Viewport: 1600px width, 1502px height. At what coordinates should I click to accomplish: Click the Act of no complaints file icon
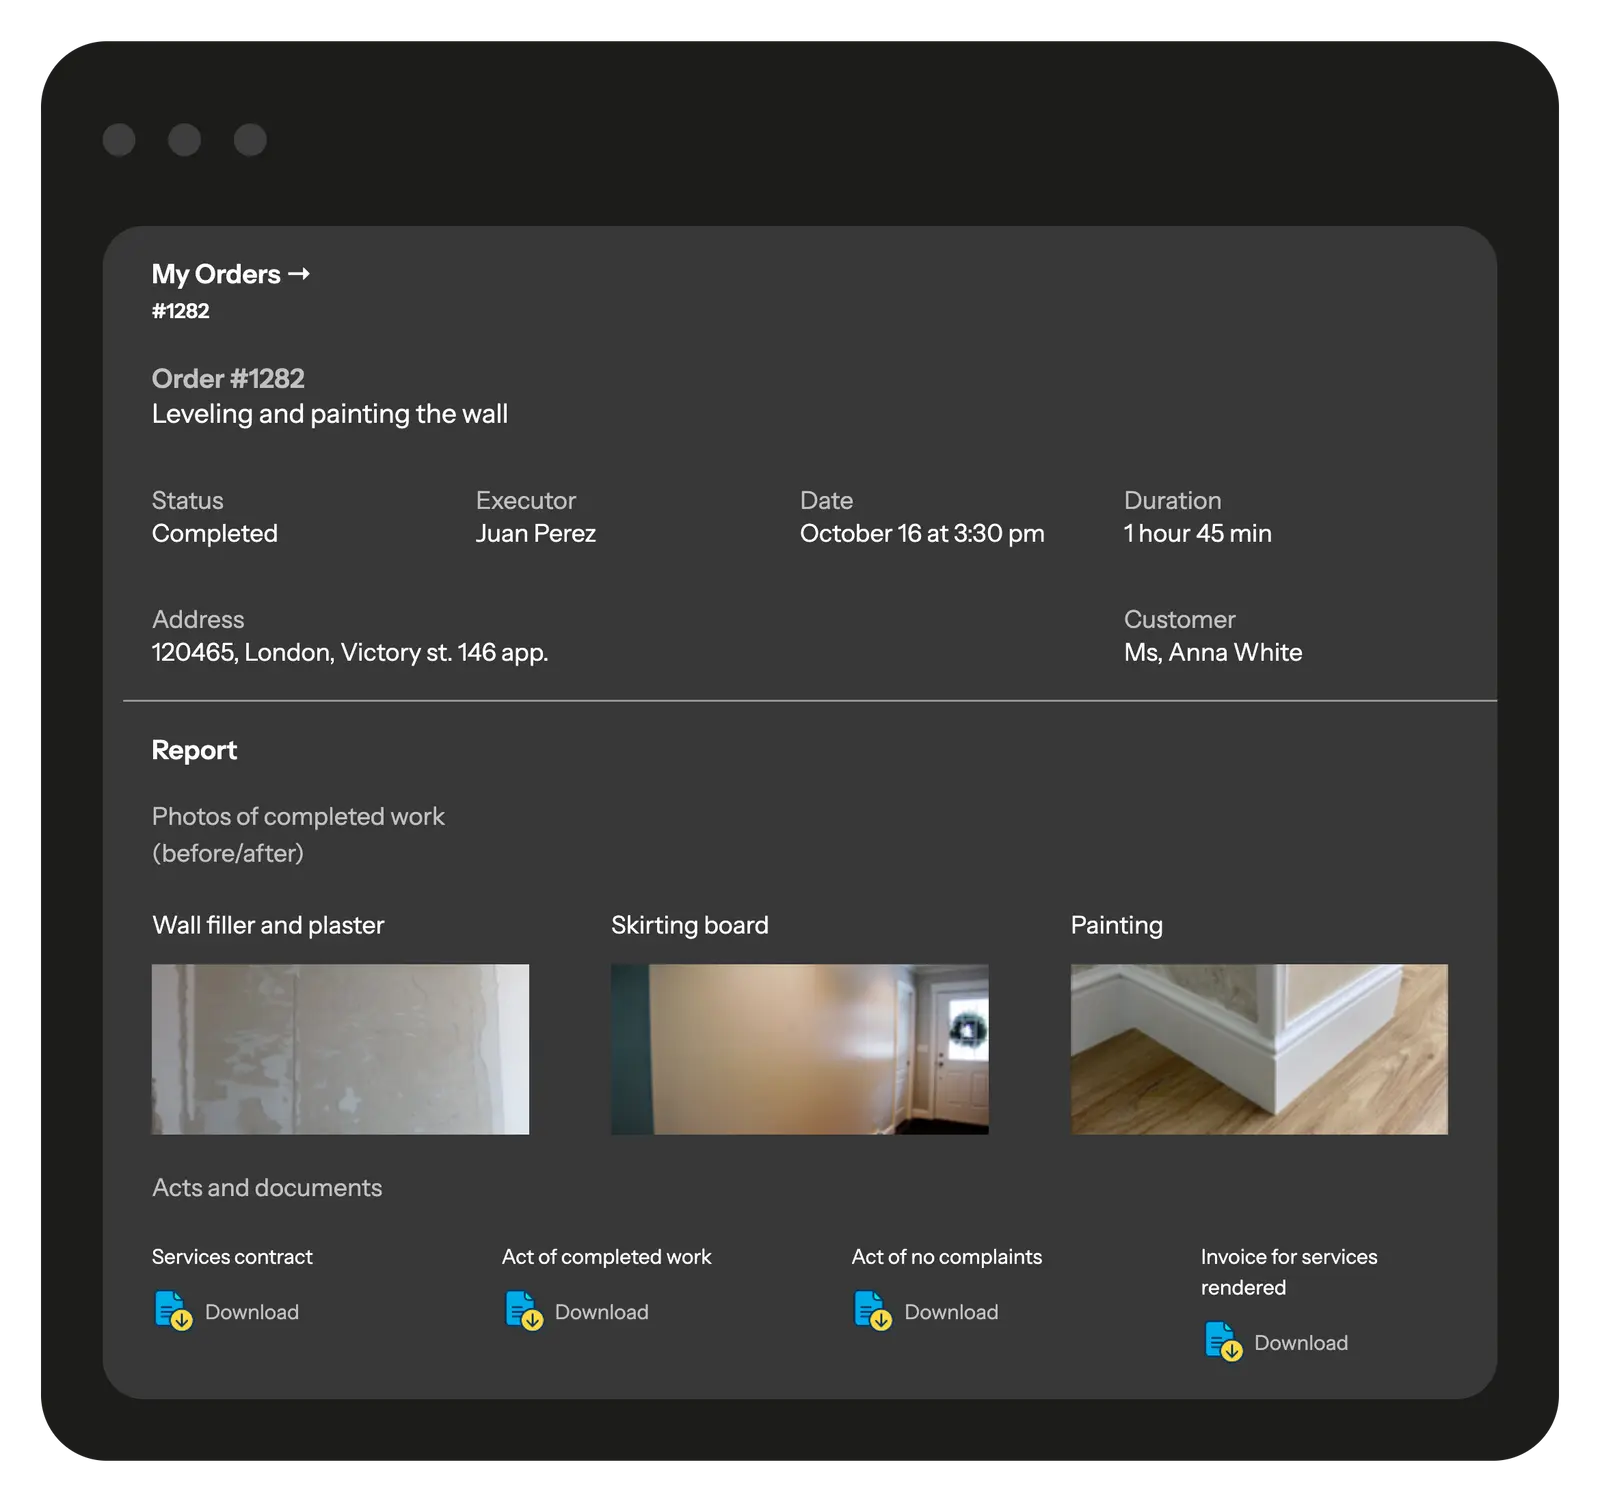(872, 1310)
